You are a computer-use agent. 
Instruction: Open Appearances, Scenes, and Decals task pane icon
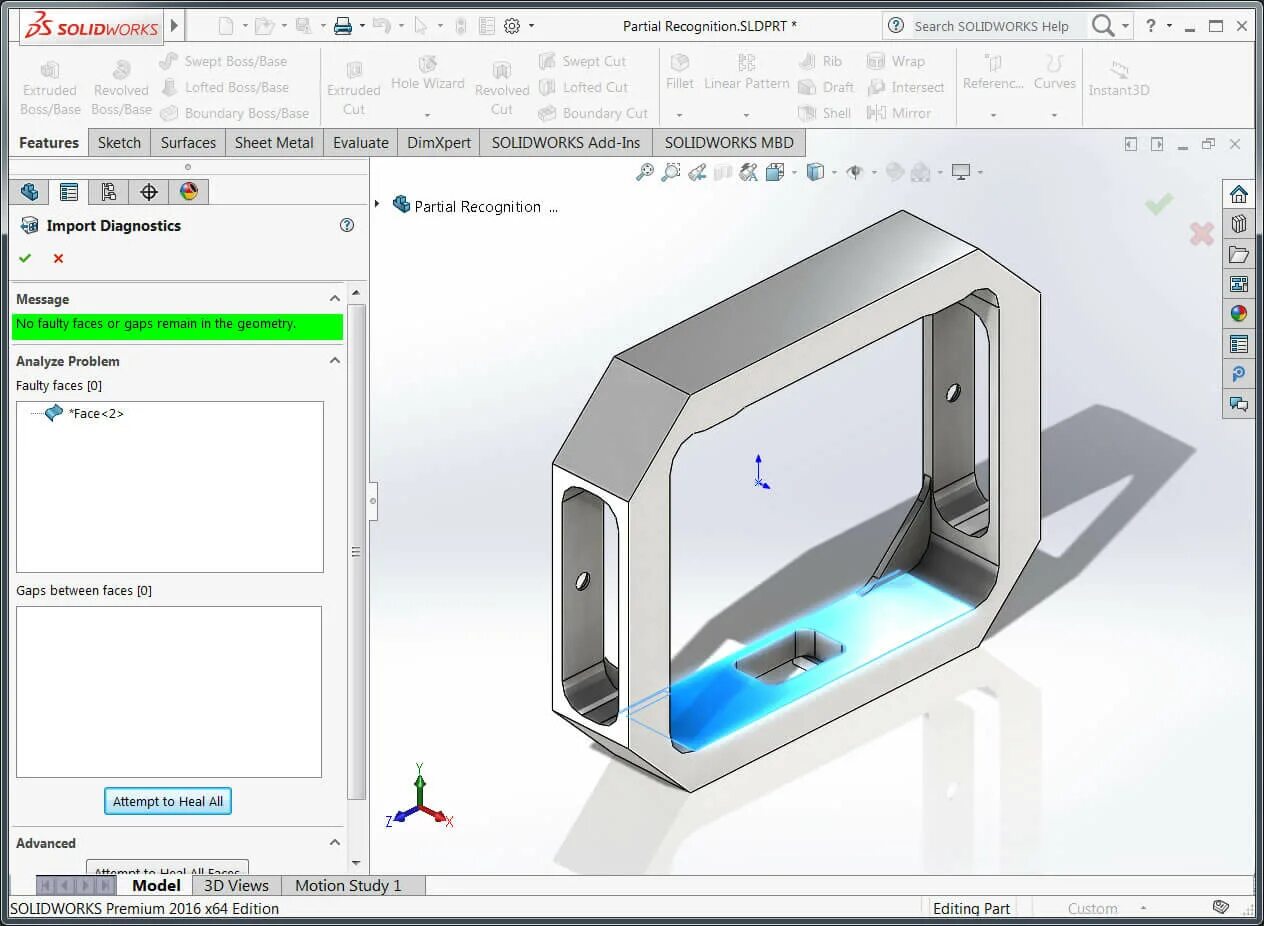[x=1239, y=313]
